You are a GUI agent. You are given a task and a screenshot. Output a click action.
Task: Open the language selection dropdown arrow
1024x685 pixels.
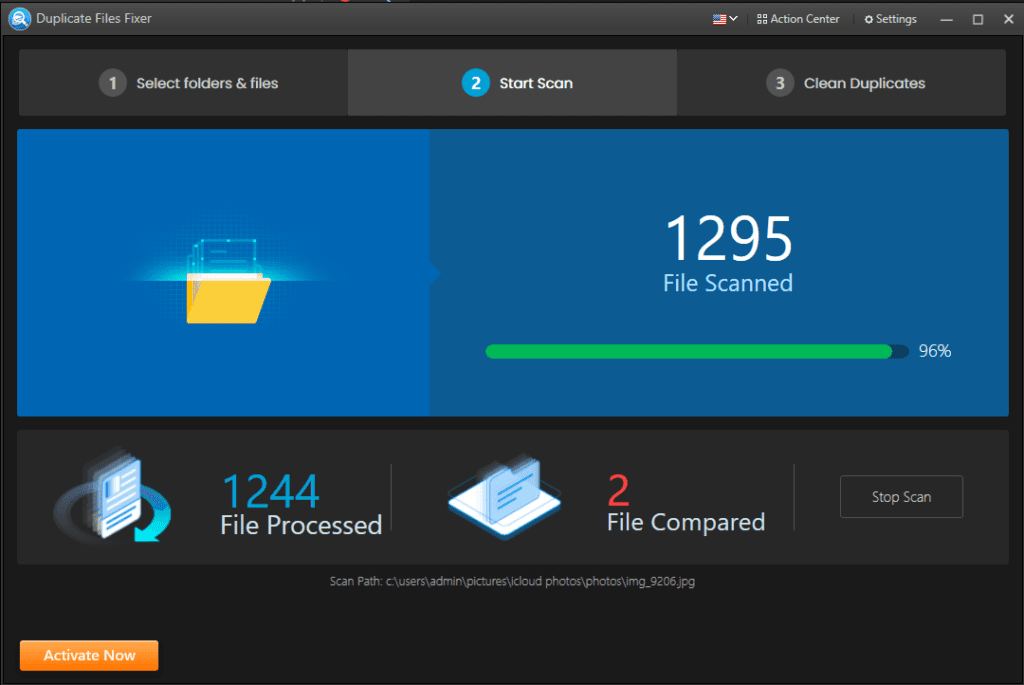pyautogui.click(x=734, y=18)
